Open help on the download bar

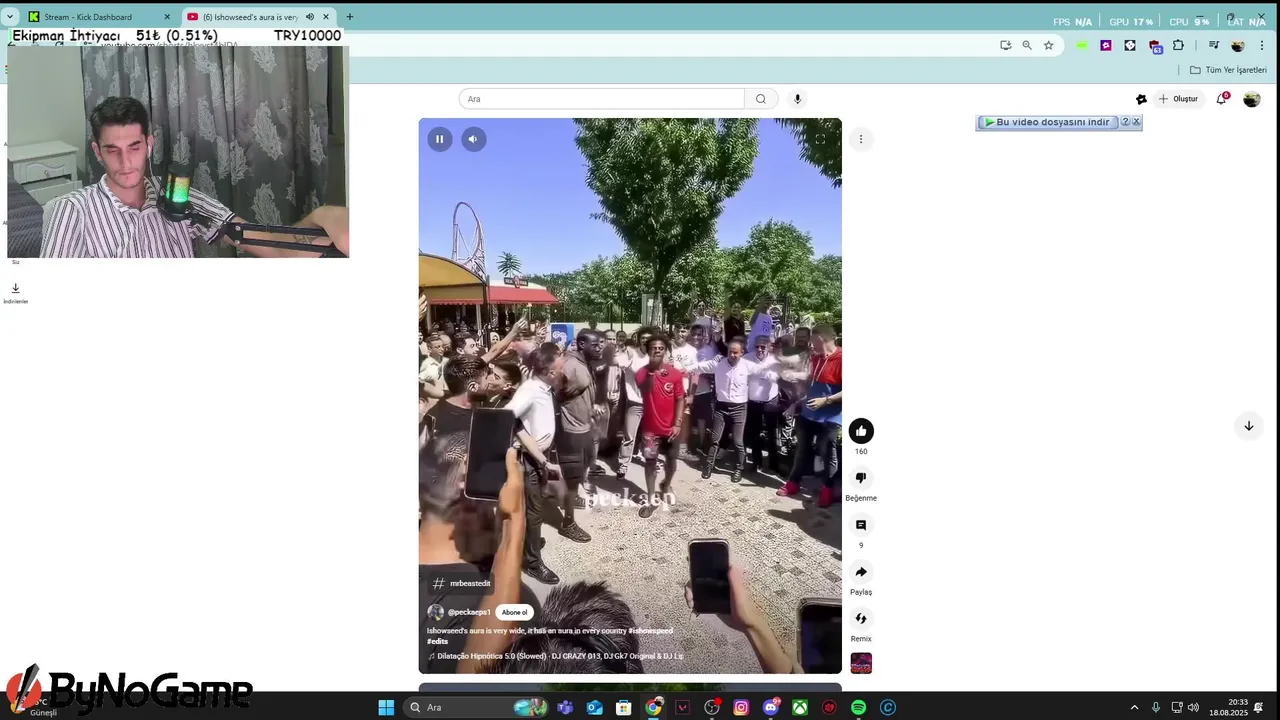pyautogui.click(x=1125, y=122)
